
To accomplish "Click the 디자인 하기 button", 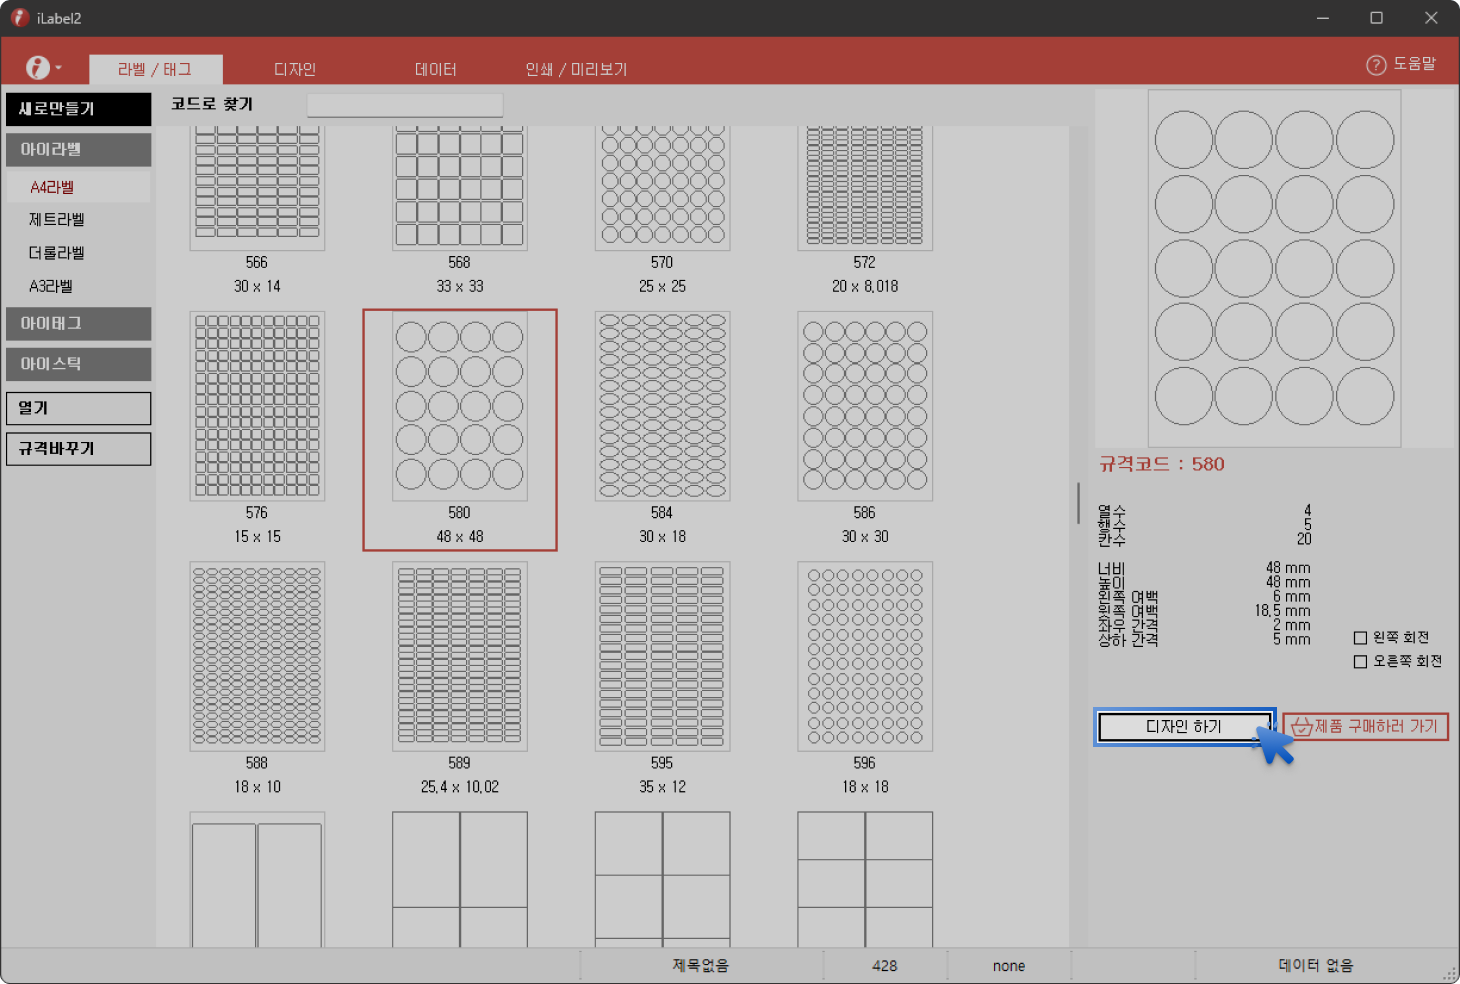I will (x=1184, y=727).
